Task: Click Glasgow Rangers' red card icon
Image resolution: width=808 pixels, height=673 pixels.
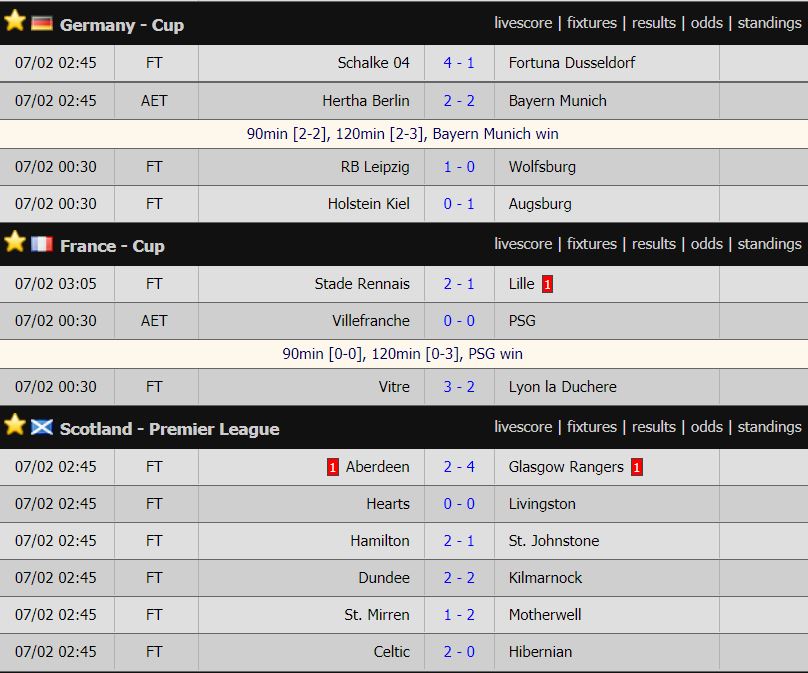Action: pos(637,467)
